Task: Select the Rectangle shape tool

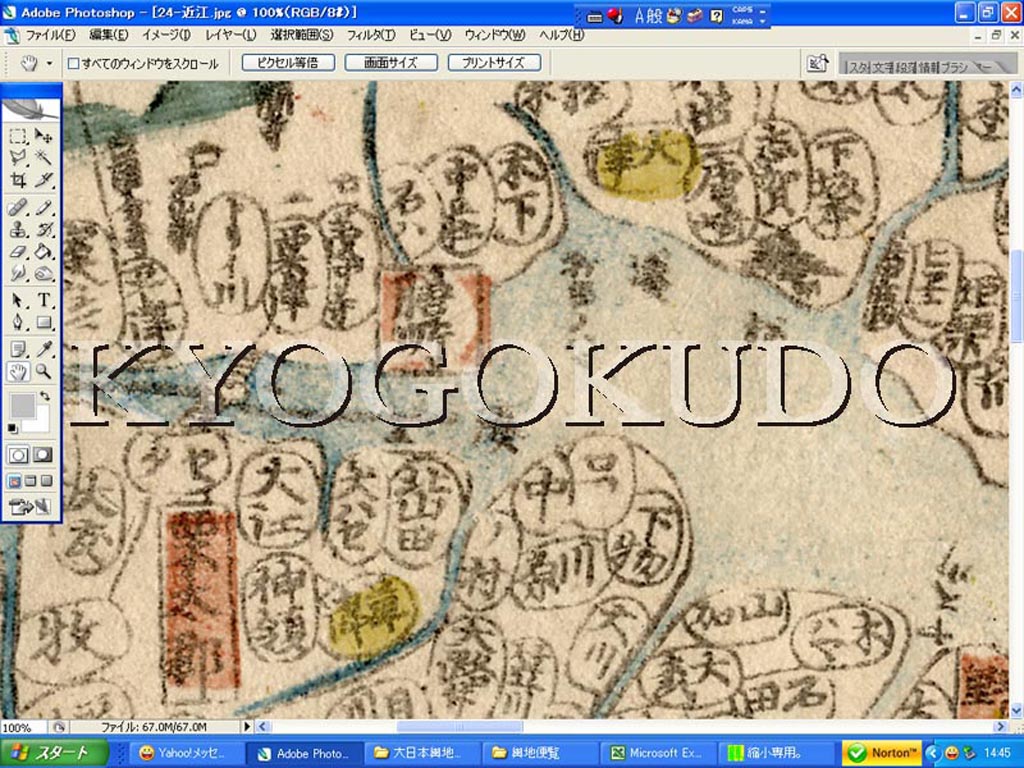Action: coord(43,322)
